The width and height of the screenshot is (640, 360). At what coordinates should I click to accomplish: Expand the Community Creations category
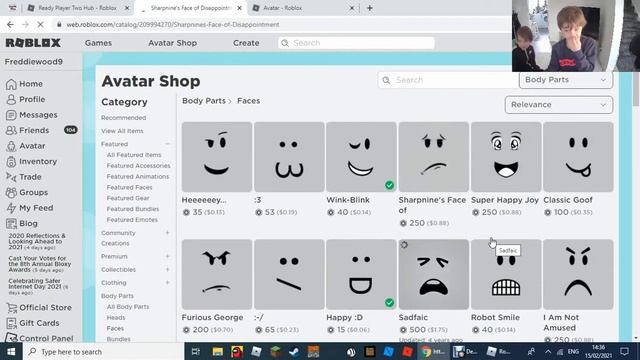[x=167, y=233]
